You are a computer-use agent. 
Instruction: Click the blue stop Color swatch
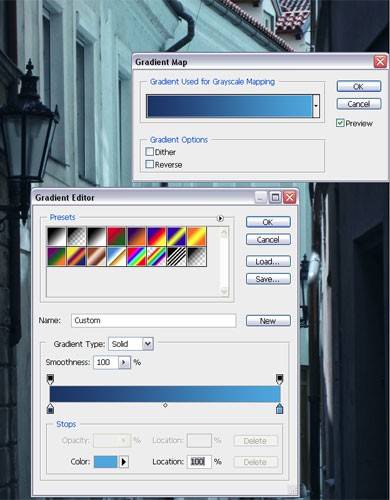(106, 462)
